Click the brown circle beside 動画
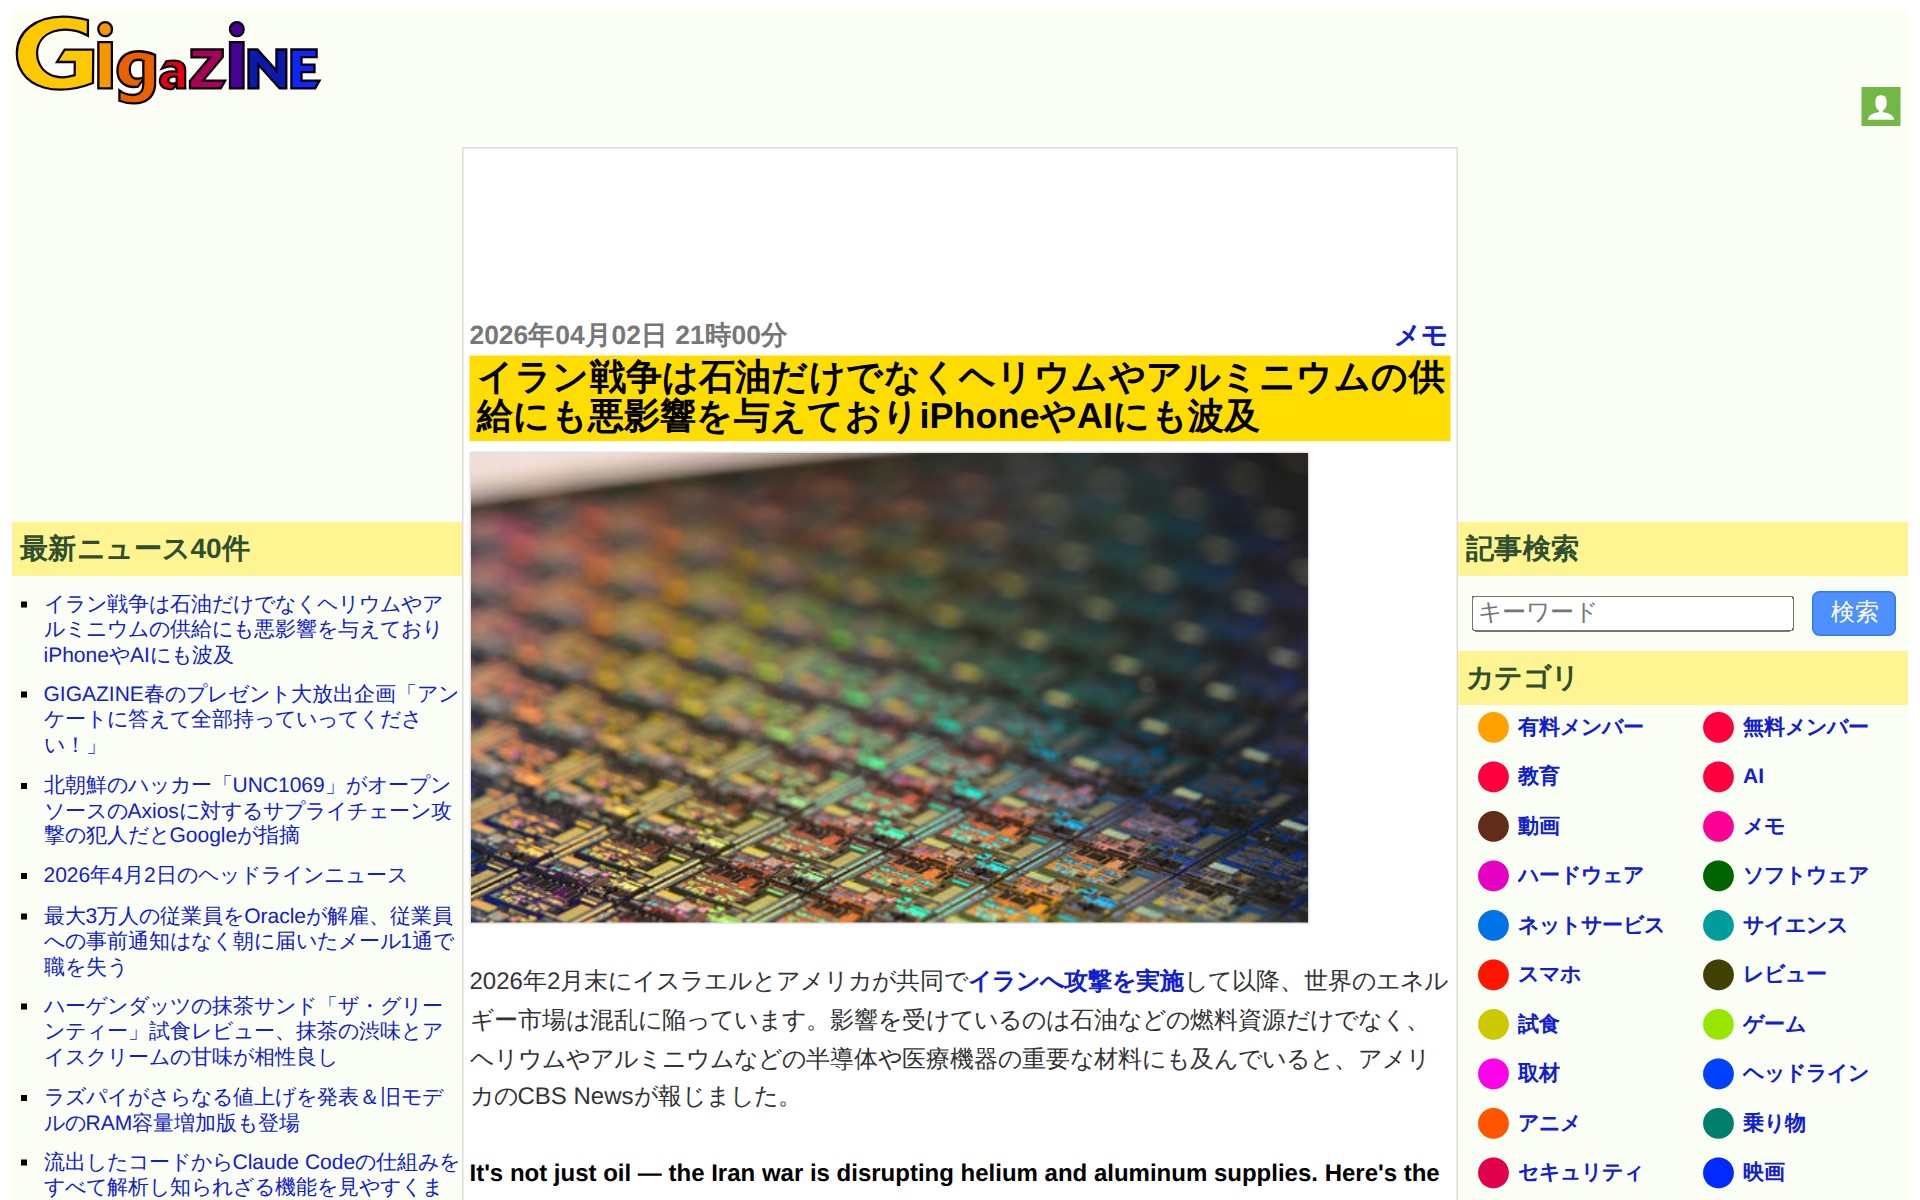 point(1493,826)
